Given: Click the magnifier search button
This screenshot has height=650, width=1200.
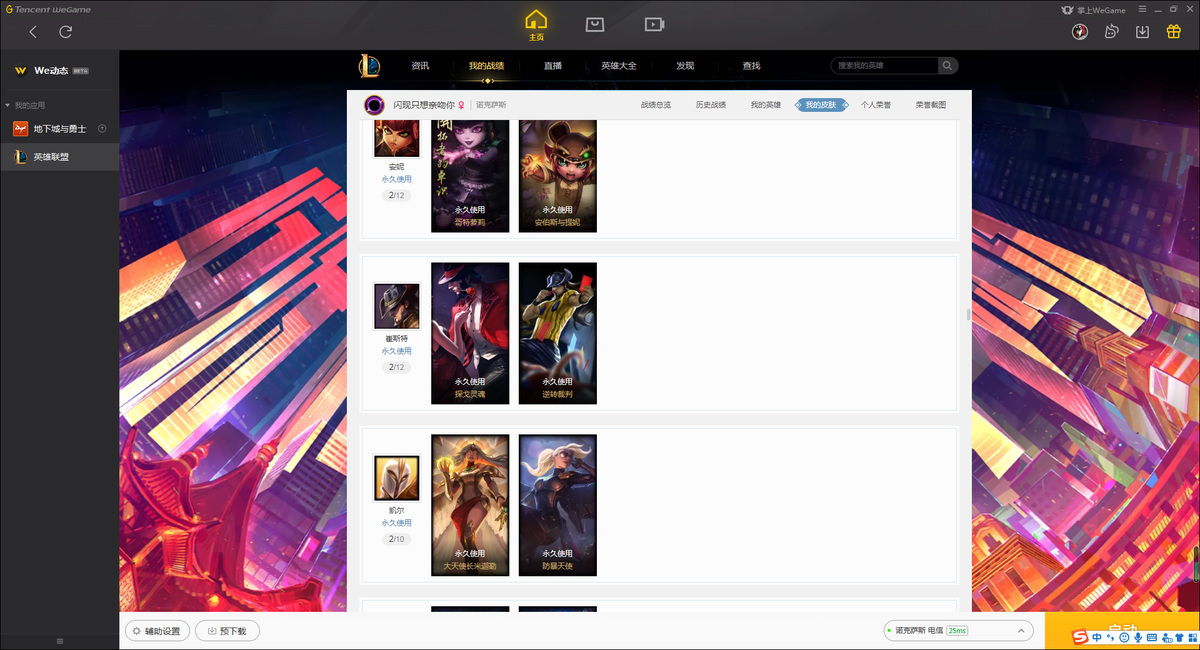Looking at the screenshot, I should pyautogui.click(x=947, y=66).
